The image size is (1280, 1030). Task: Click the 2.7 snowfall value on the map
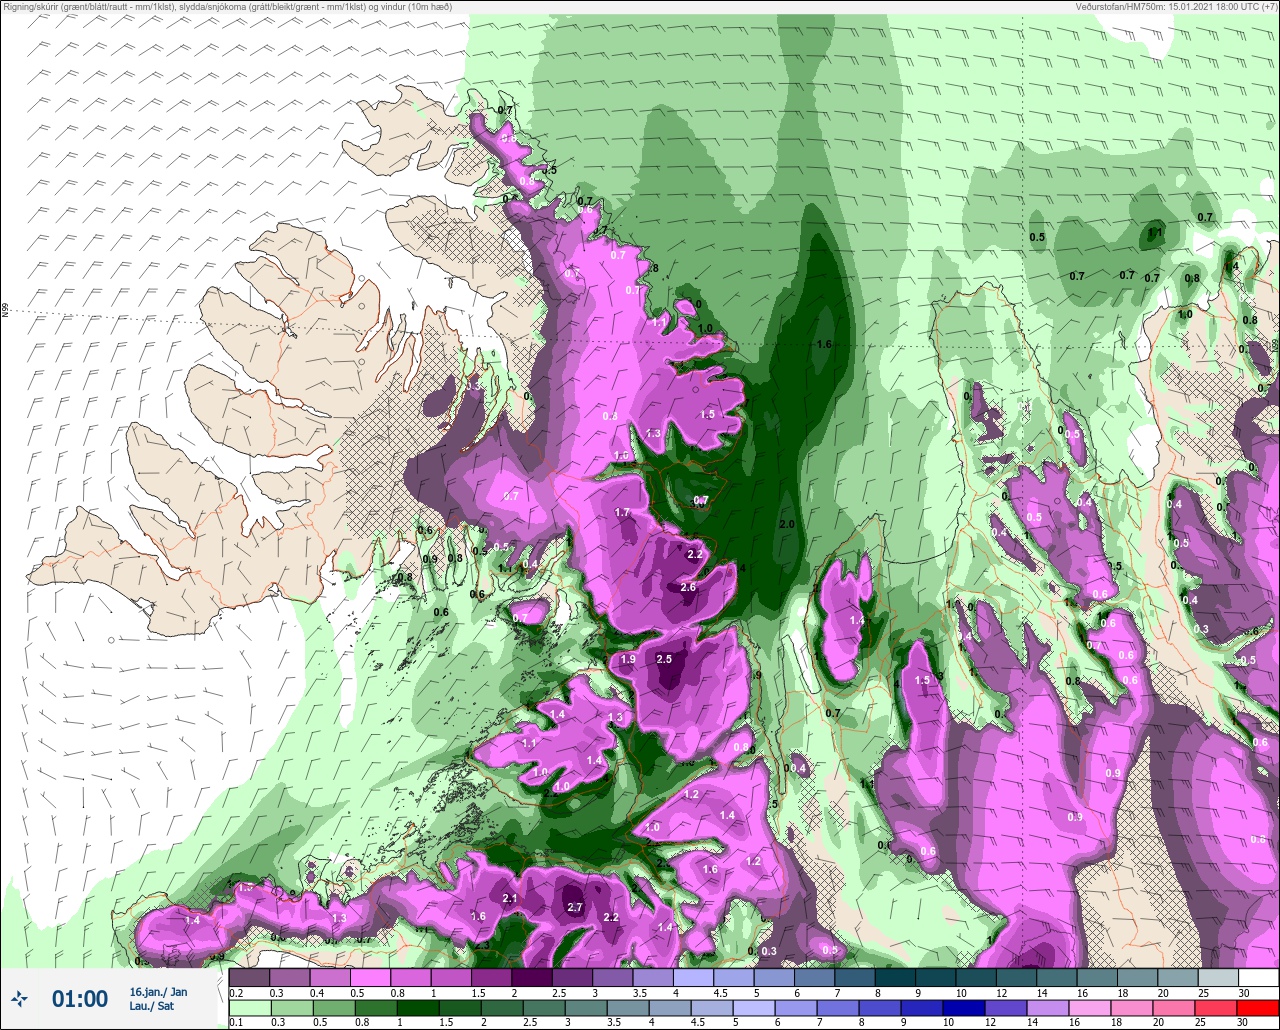(x=575, y=907)
